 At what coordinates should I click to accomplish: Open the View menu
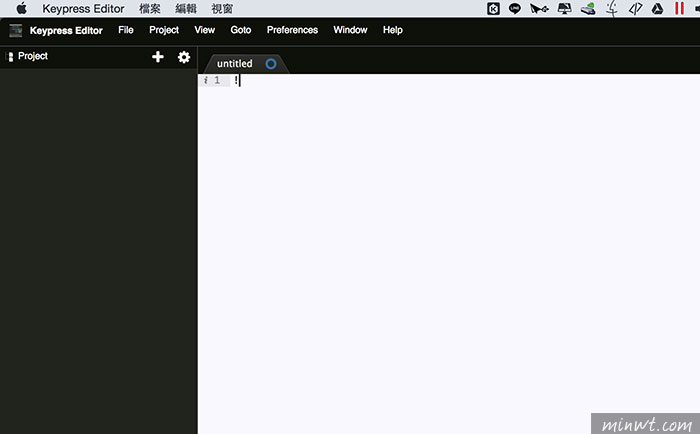pyautogui.click(x=204, y=30)
